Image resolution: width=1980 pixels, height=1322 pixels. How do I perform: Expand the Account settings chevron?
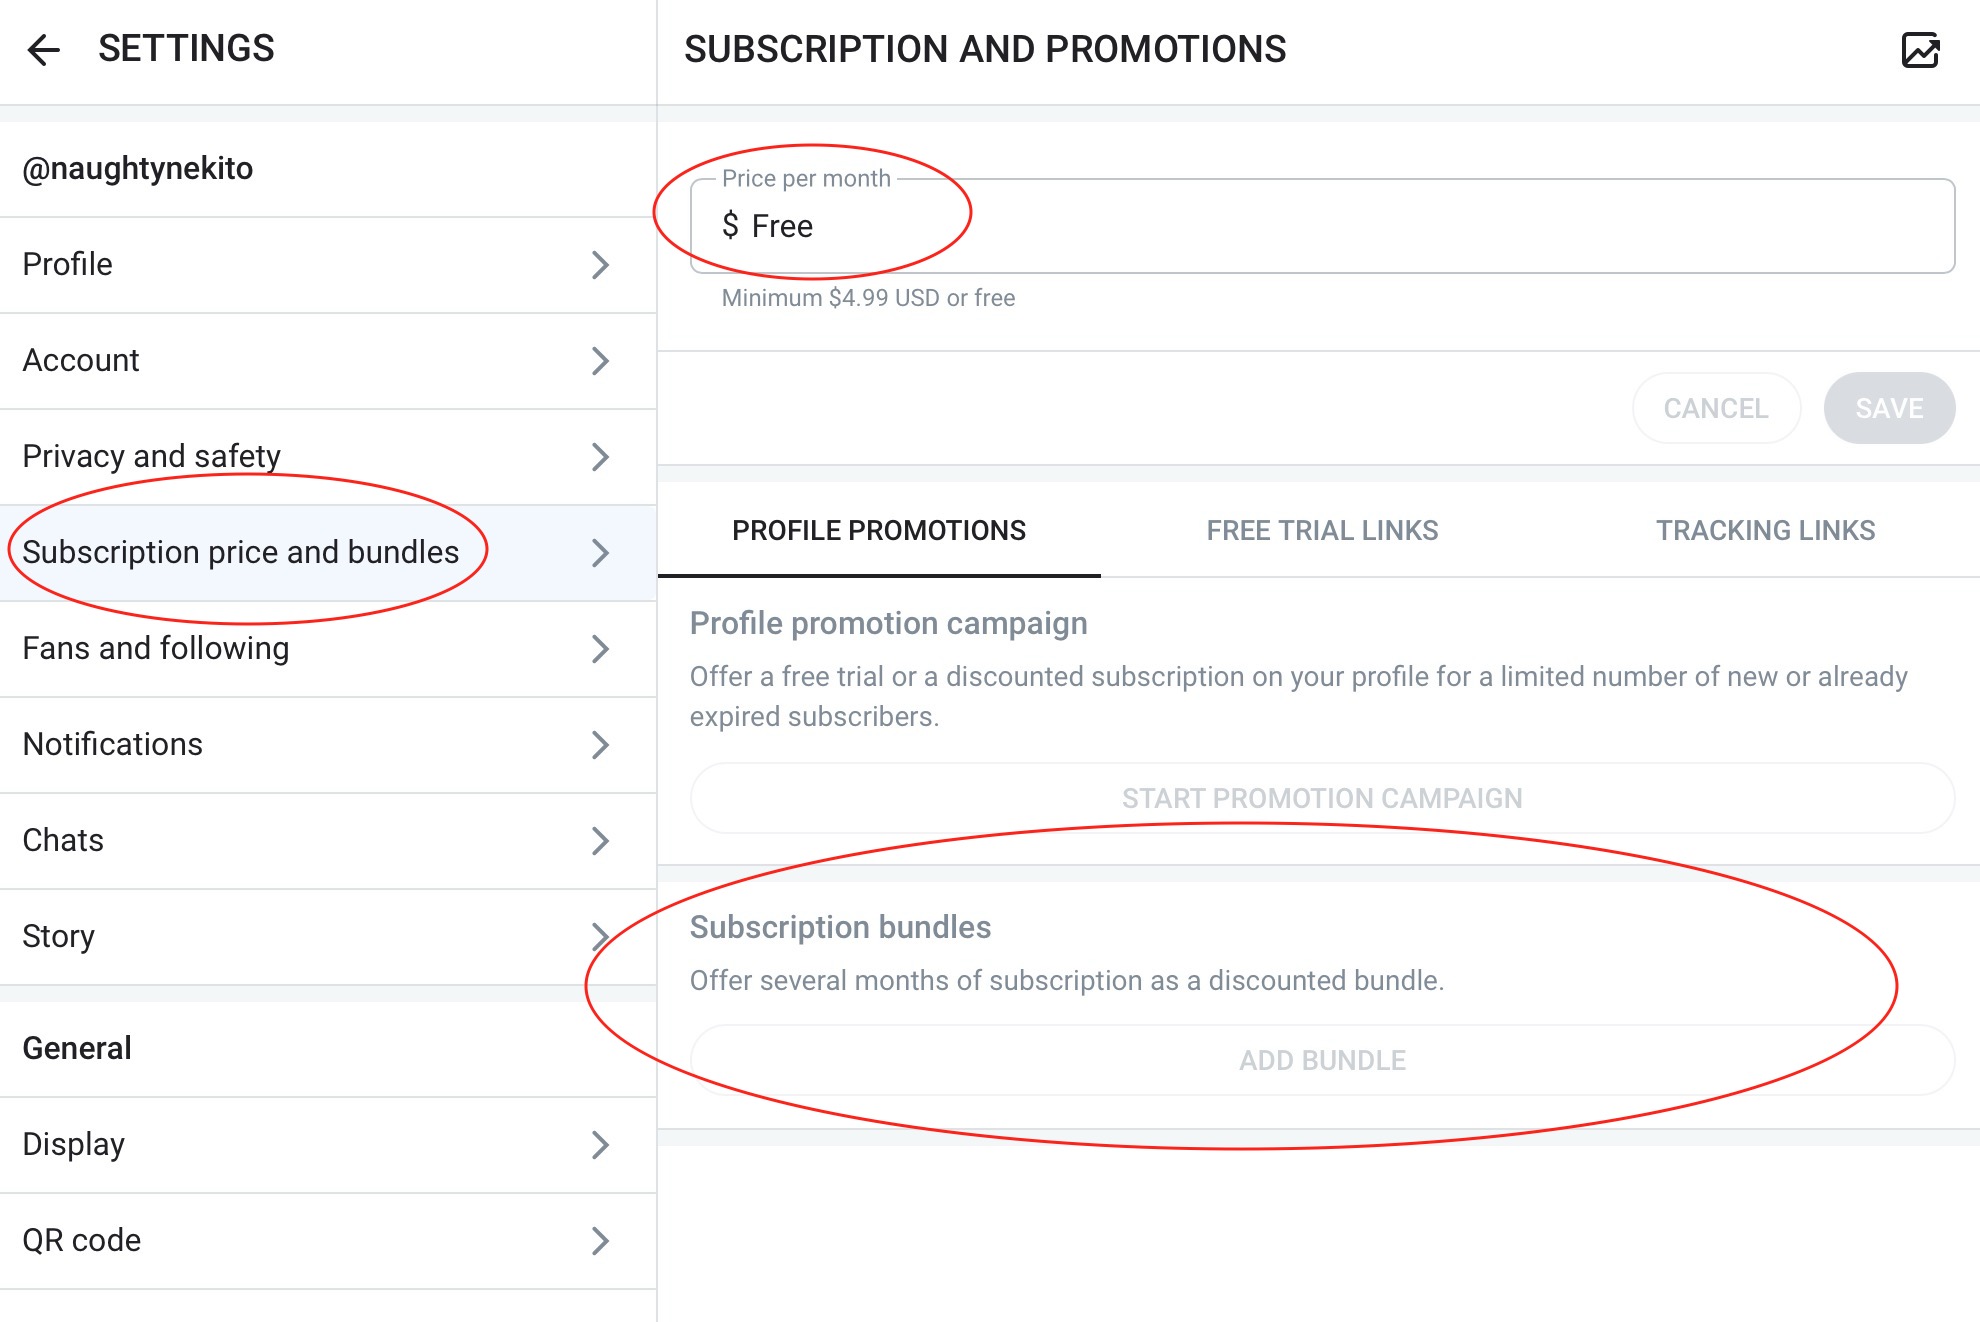pyautogui.click(x=600, y=361)
